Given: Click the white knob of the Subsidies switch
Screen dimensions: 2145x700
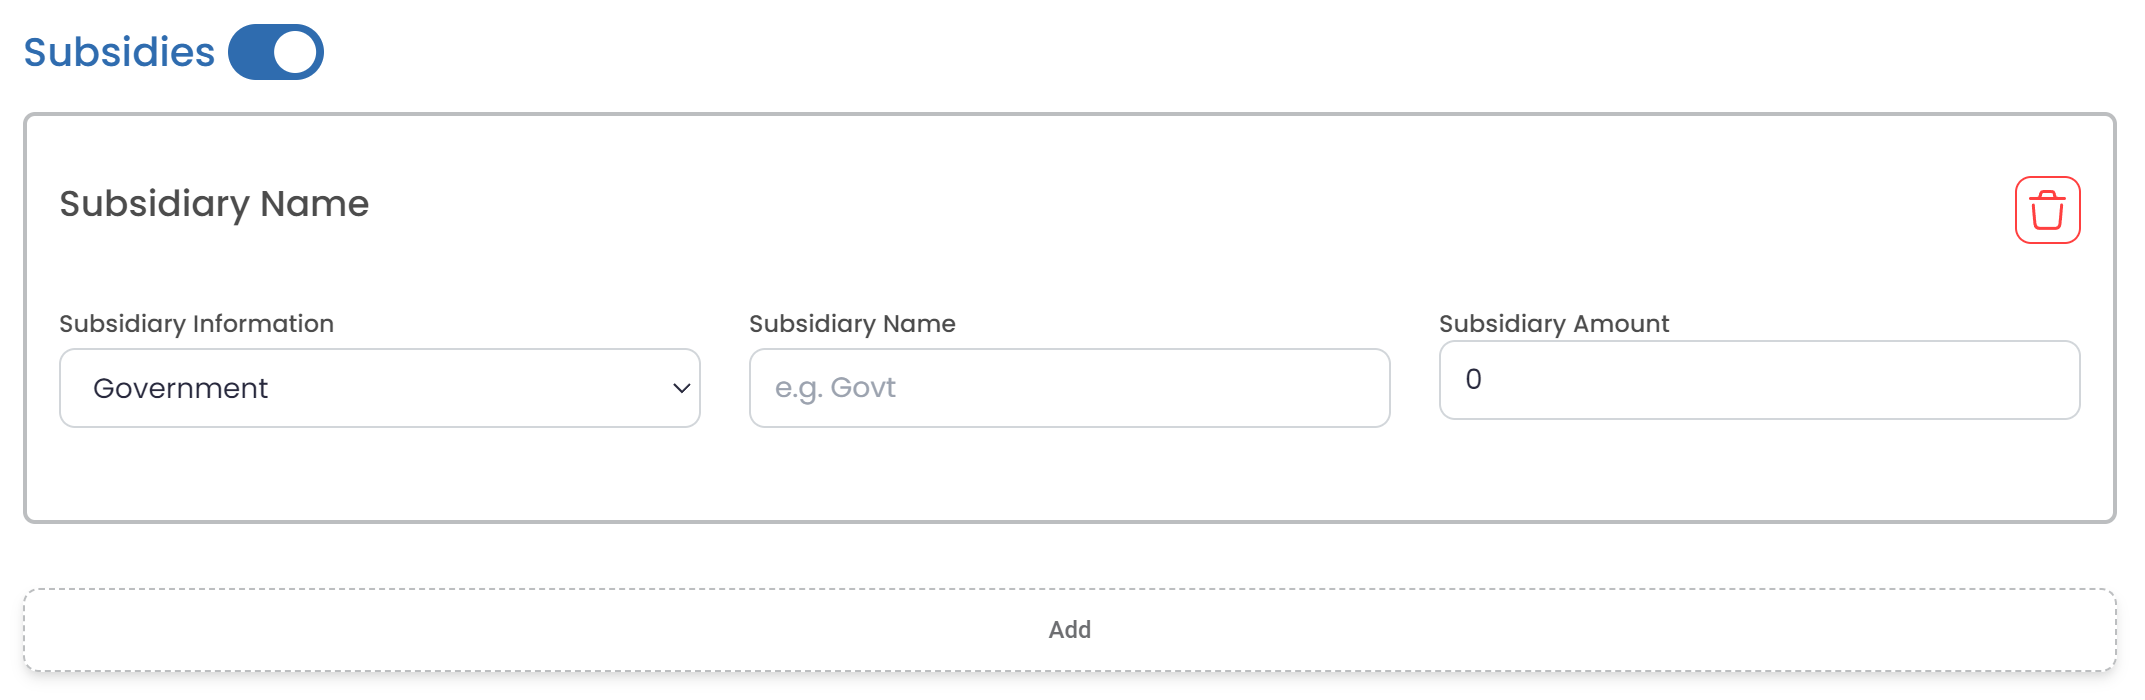Looking at the screenshot, I should [x=295, y=52].
